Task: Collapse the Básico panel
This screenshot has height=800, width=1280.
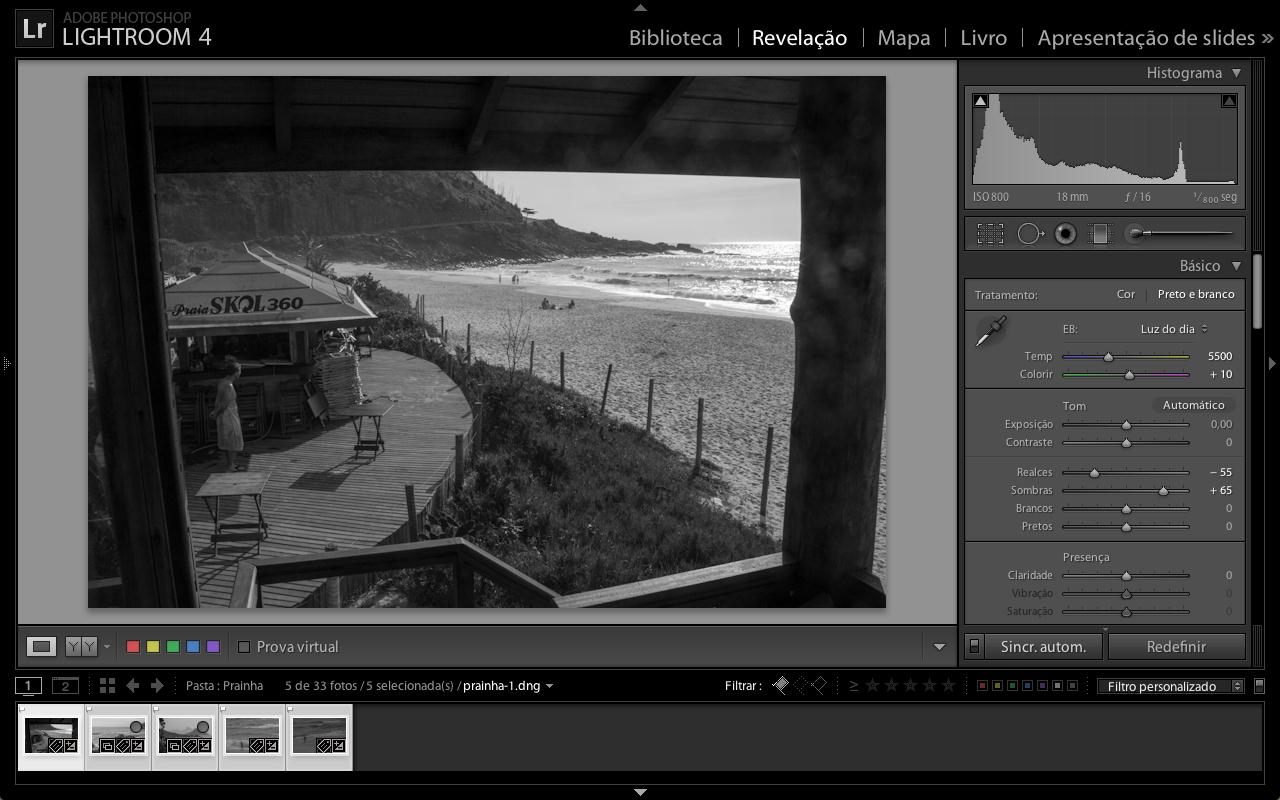Action: click(x=1236, y=266)
